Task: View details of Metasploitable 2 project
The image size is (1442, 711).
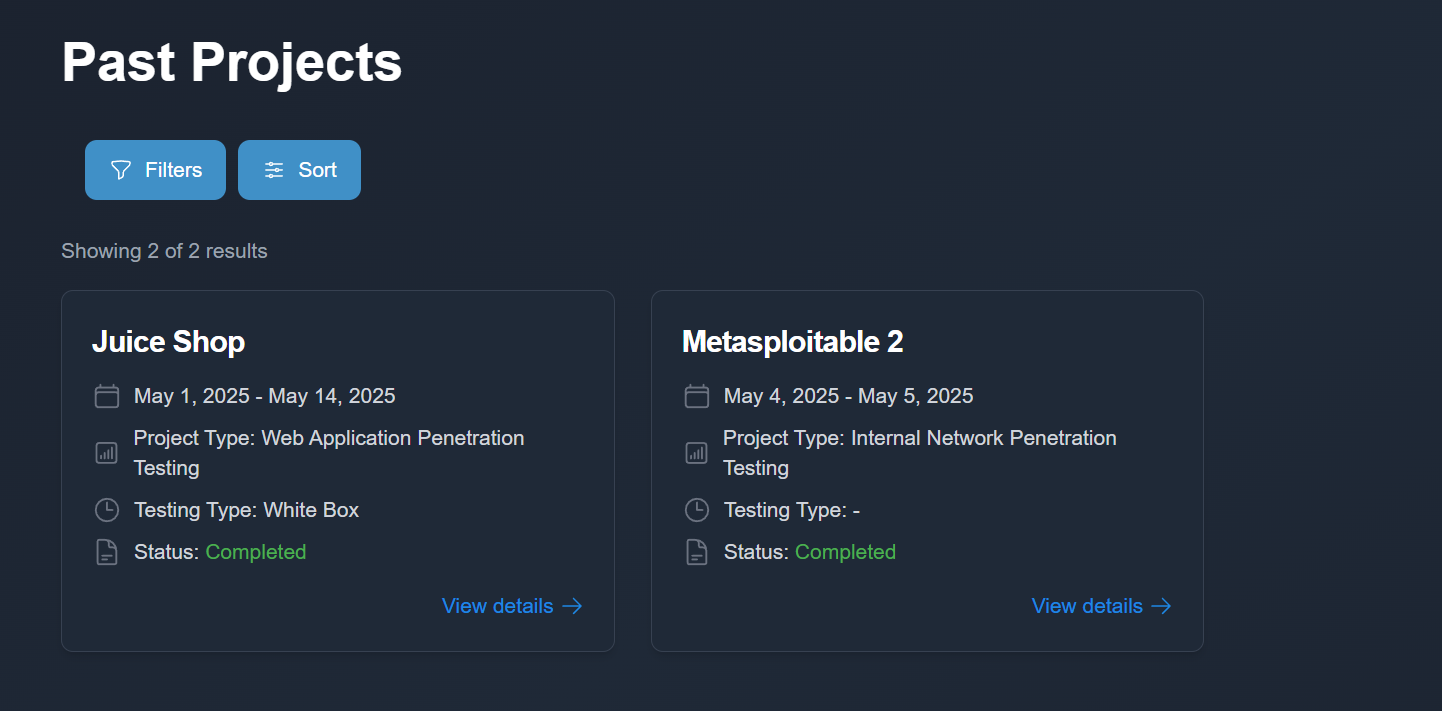Action: 1087,606
